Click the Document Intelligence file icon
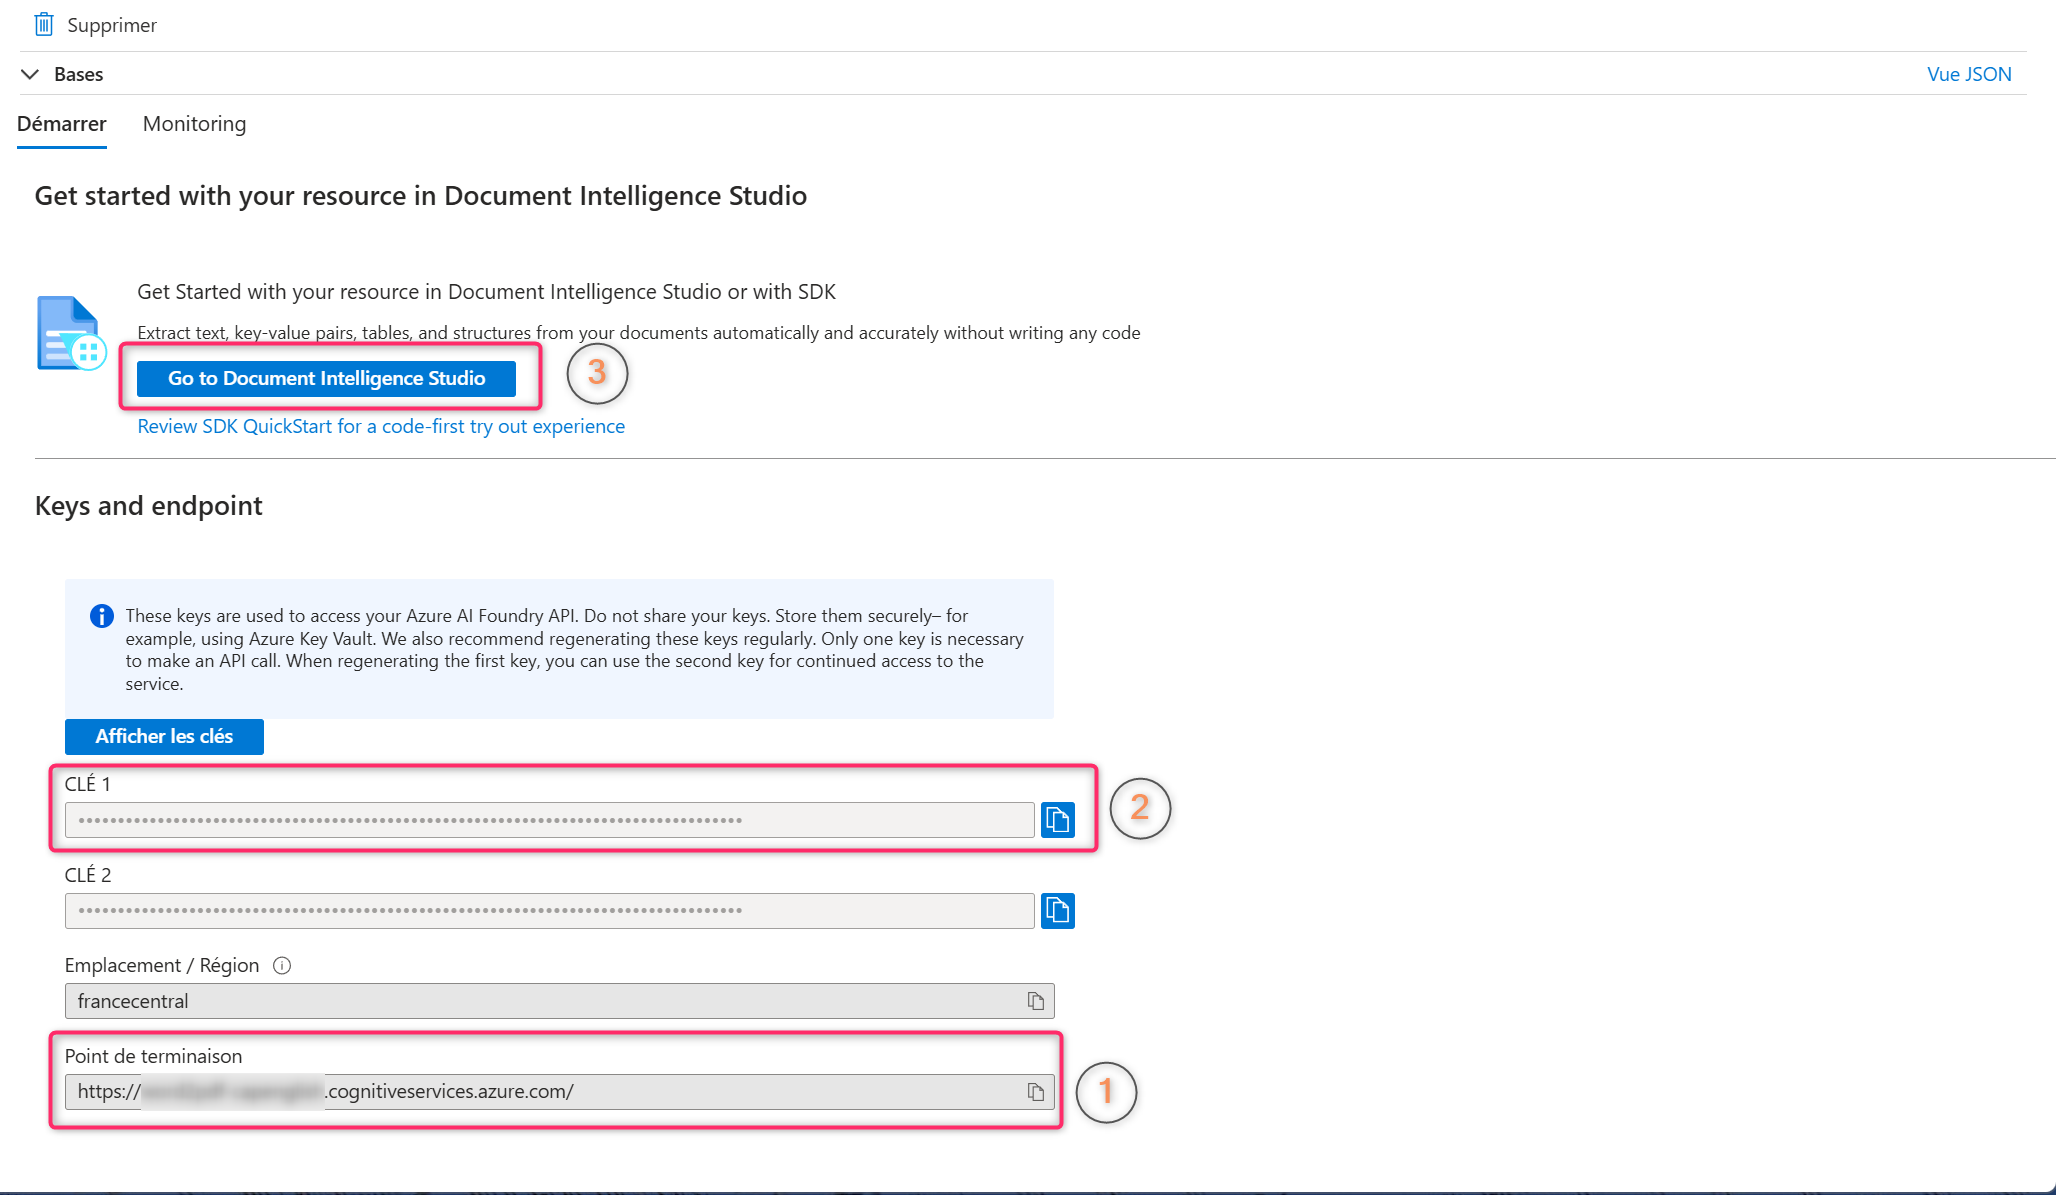2056x1195 pixels. click(70, 333)
